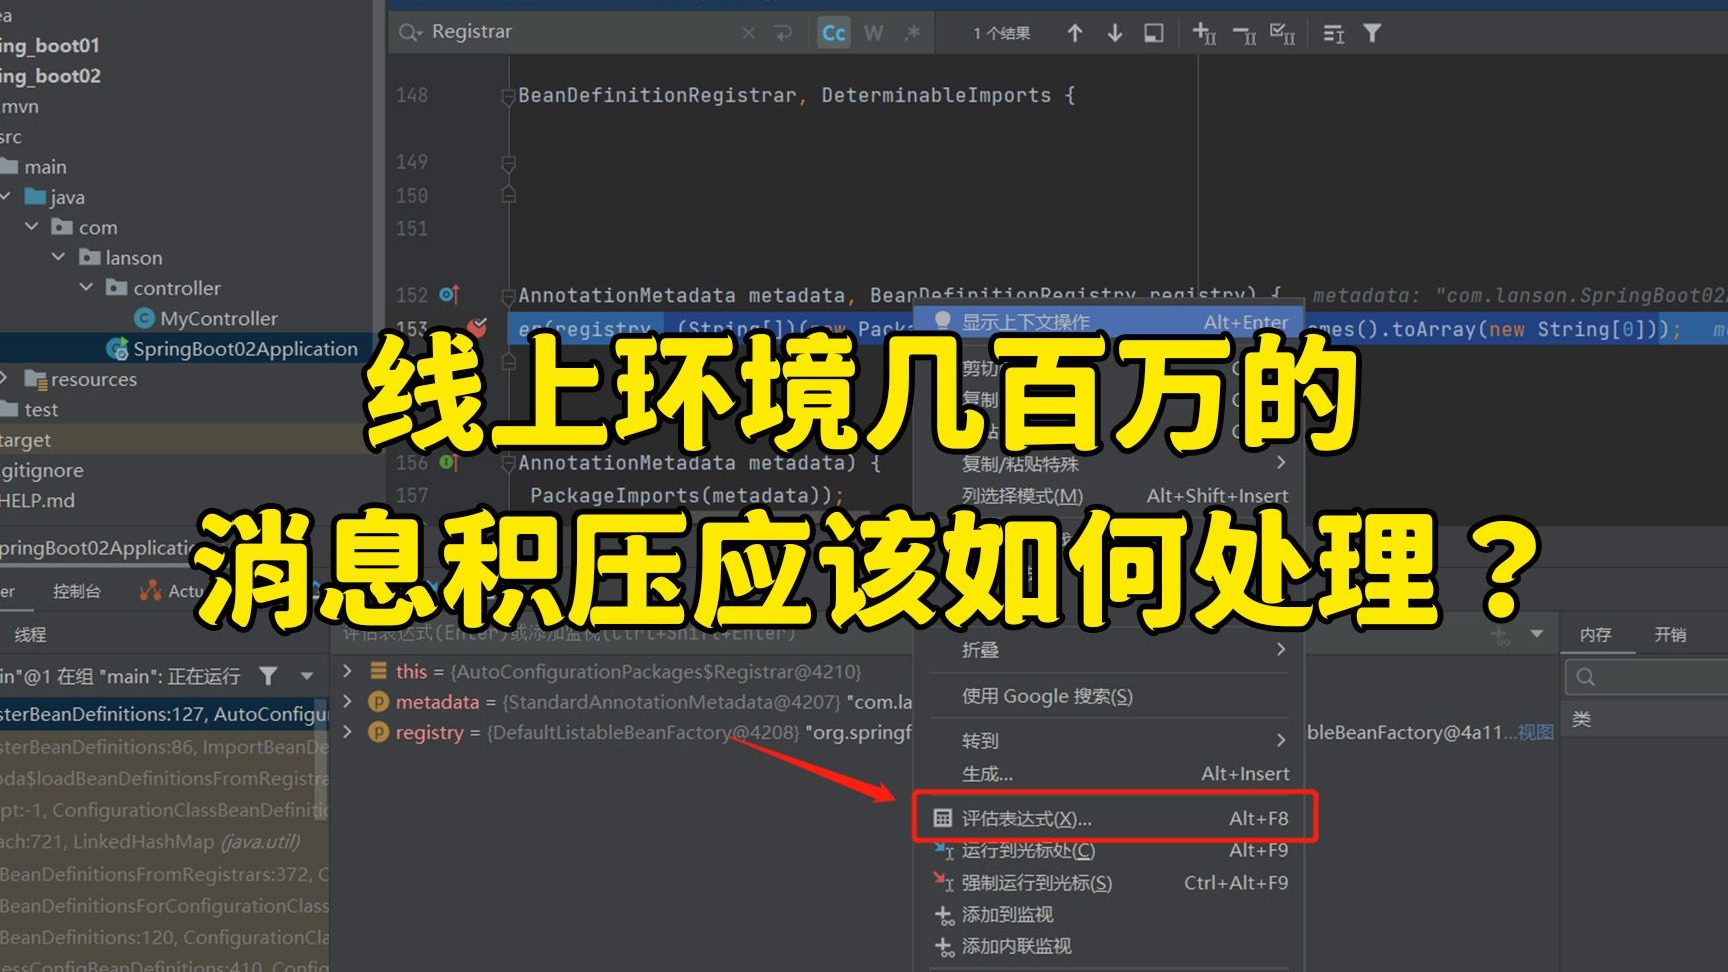Image resolution: width=1728 pixels, height=972 pixels.
Task: Clear the search field with the X icon
Action: click(x=748, y=31)
